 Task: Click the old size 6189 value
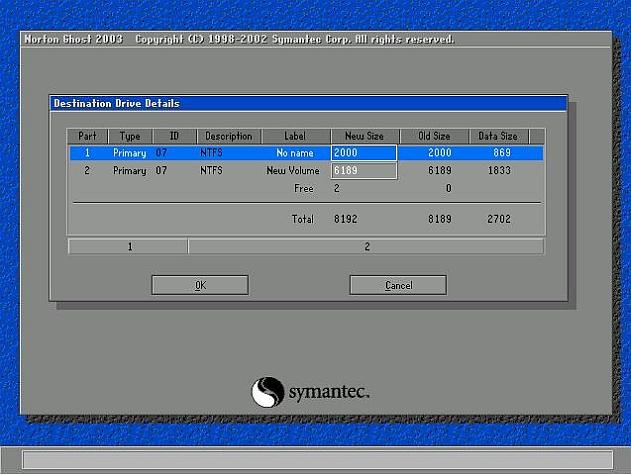[x=439, y=171]
